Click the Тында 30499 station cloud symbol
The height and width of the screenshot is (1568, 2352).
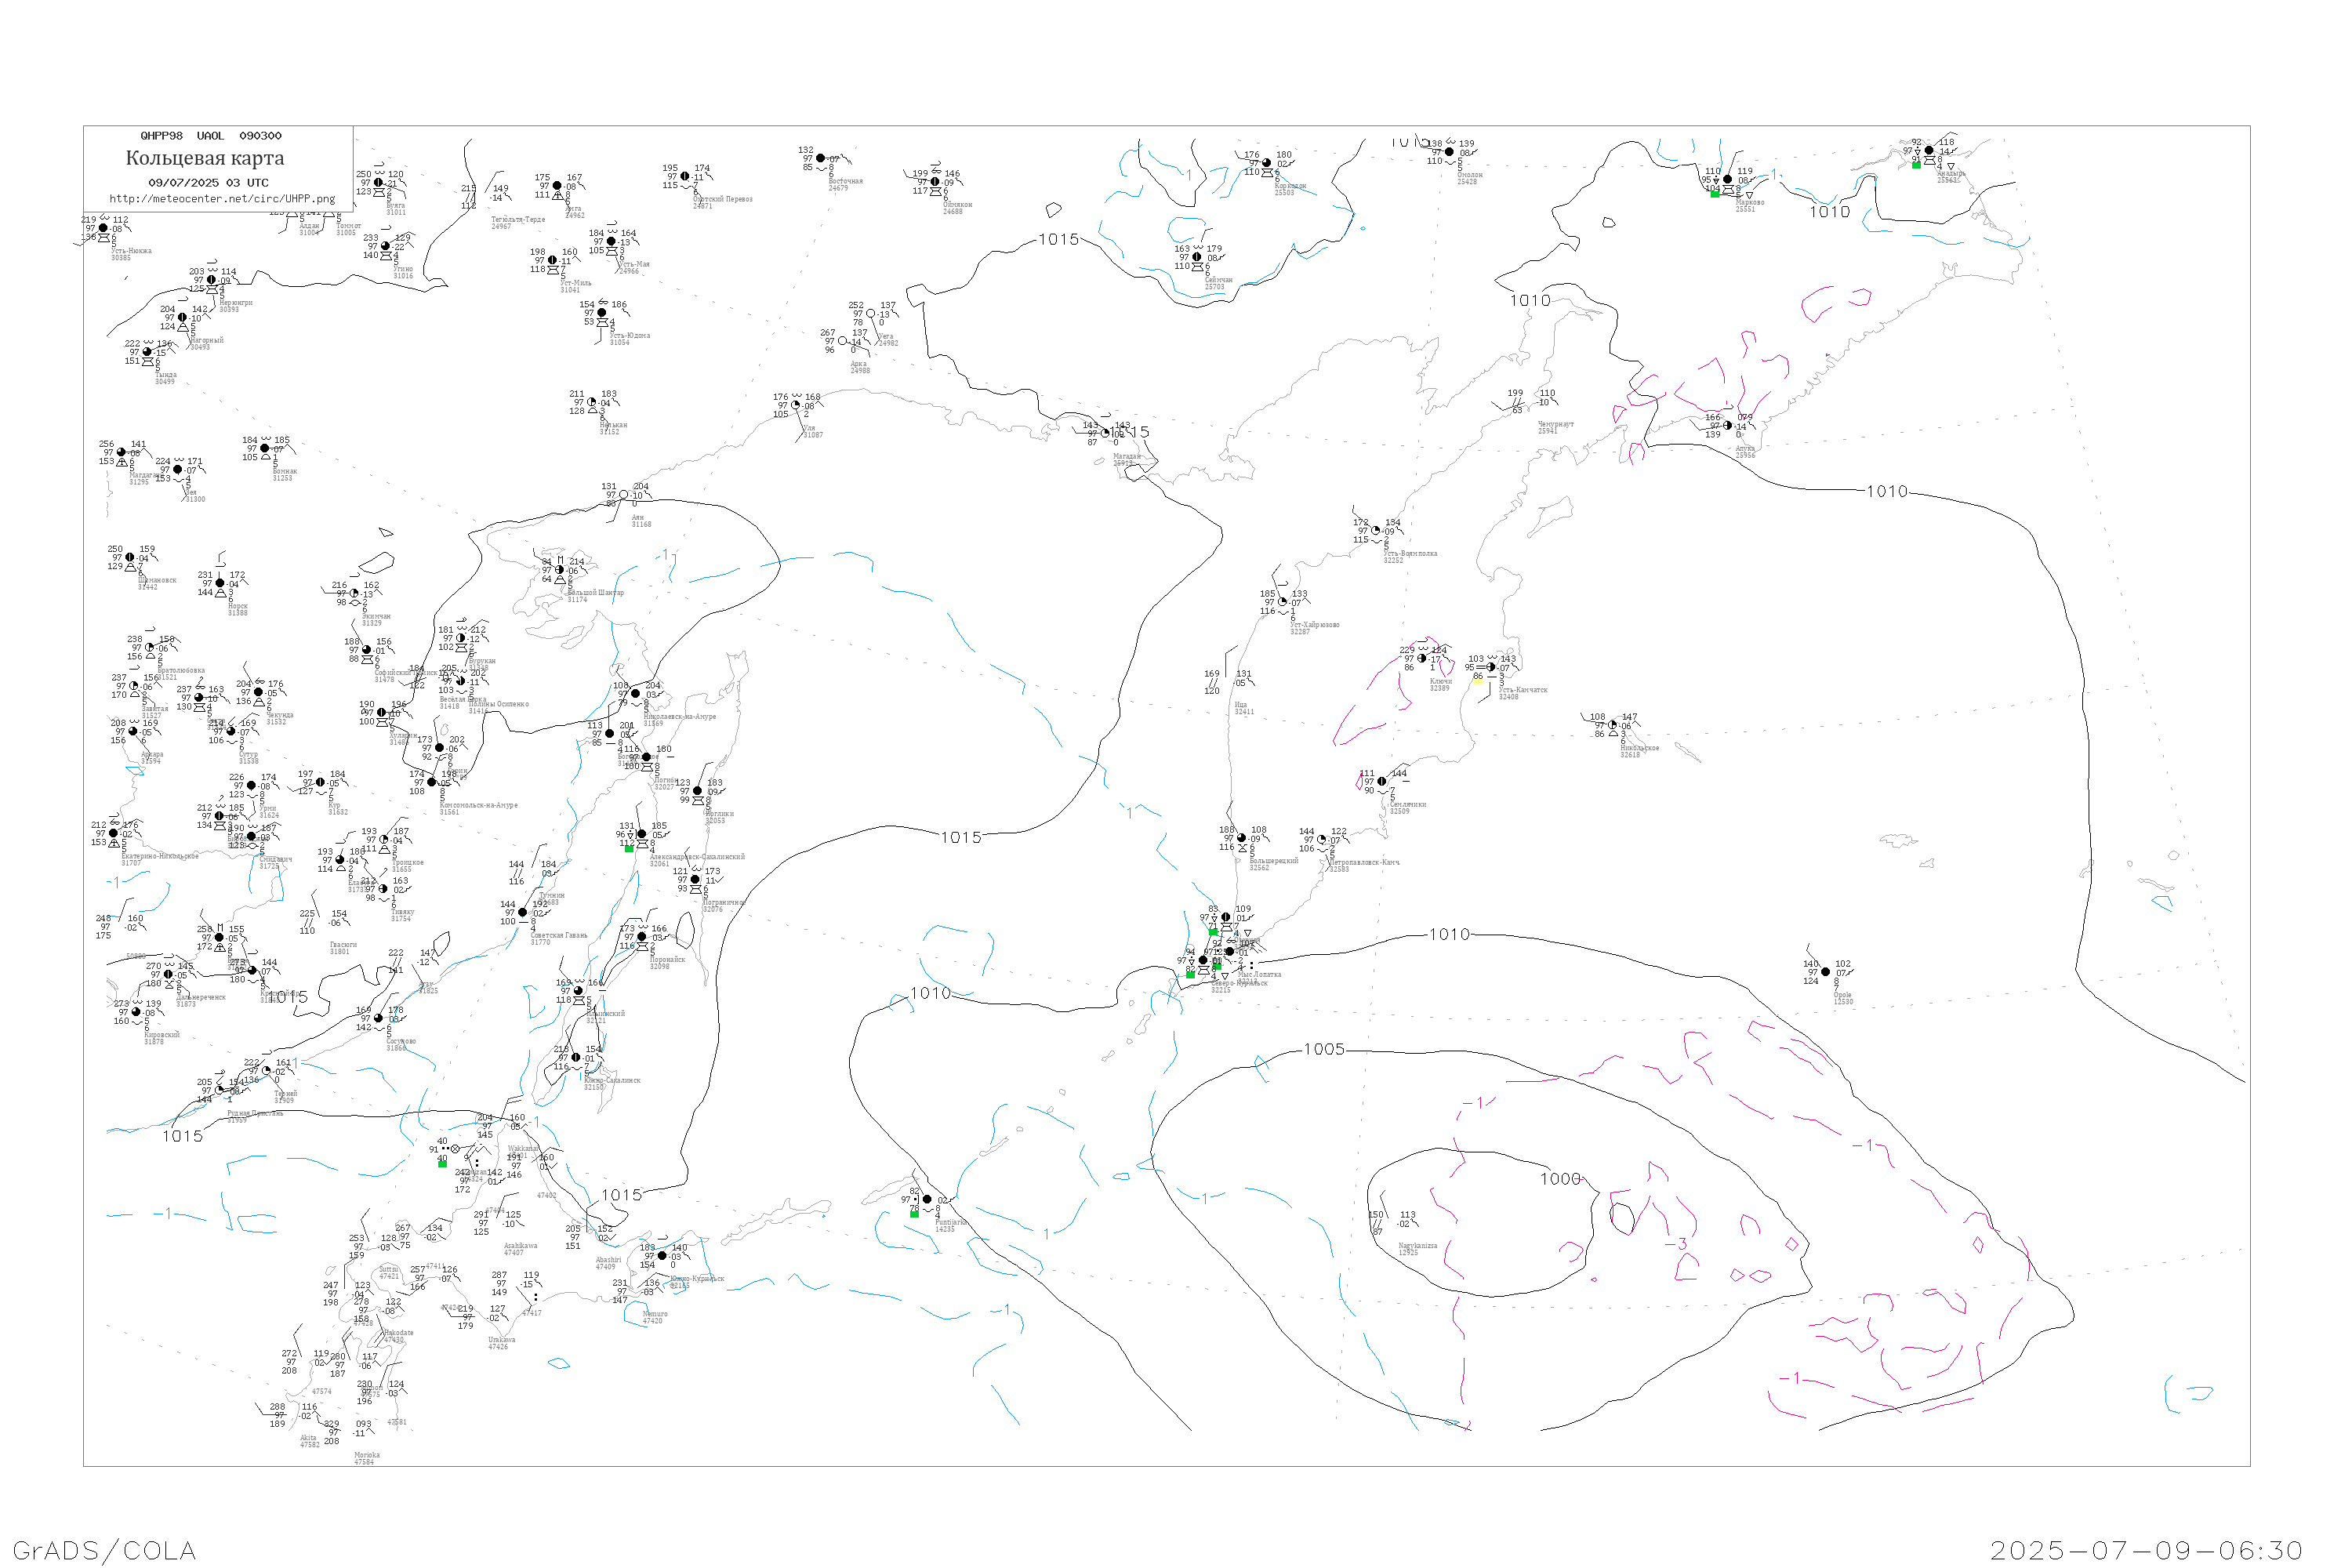coord(148,353)
